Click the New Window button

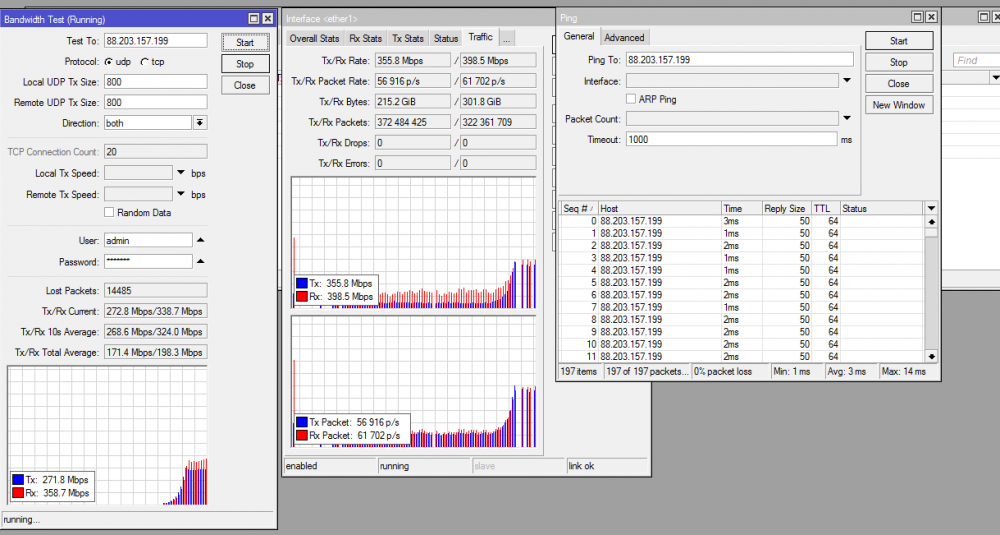pyautogui.click(x=898, y=105)
